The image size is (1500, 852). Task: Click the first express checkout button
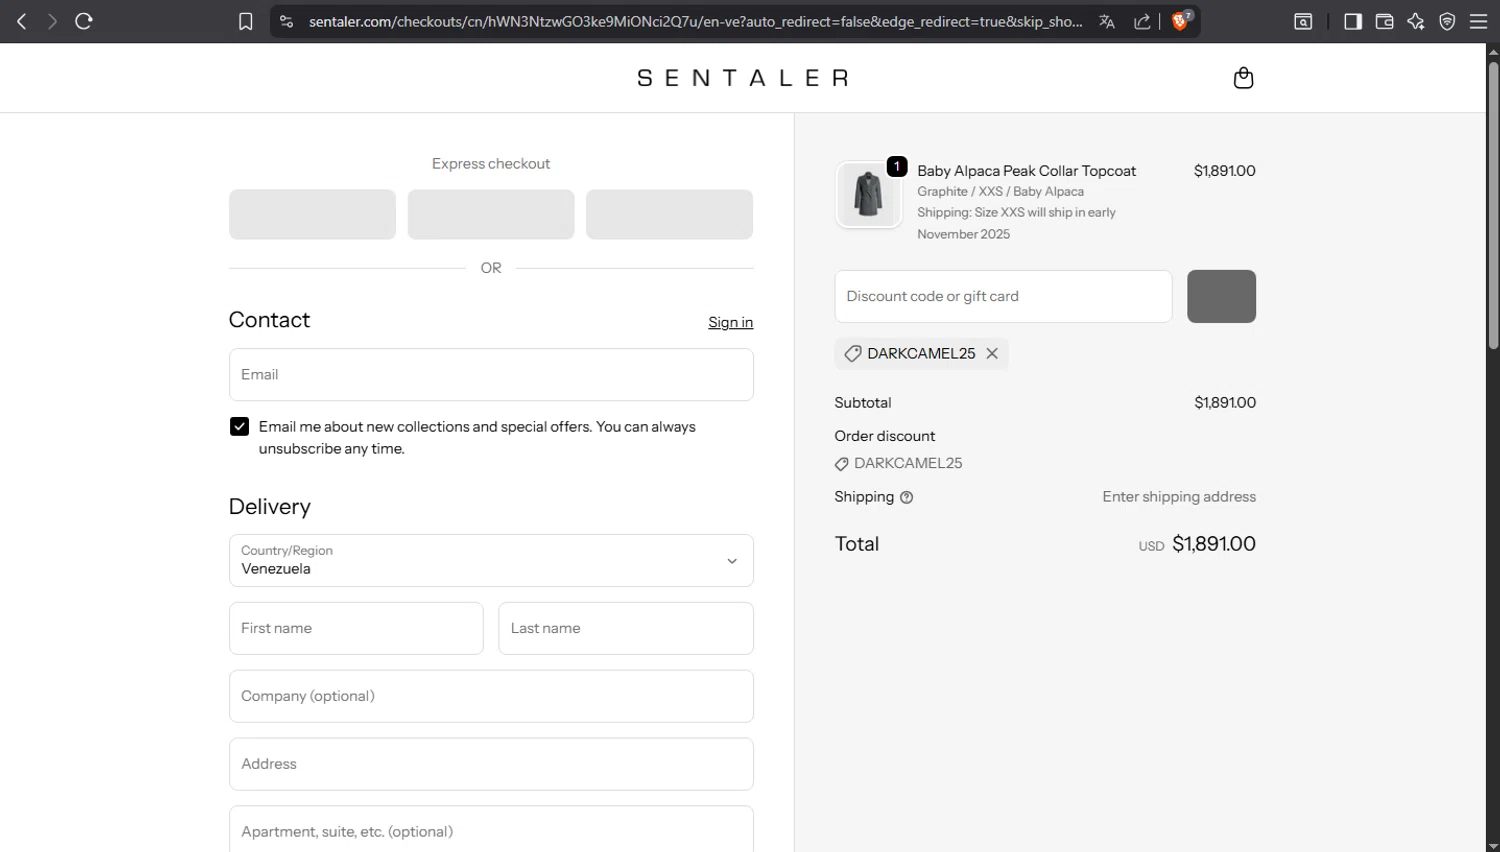[x=312, y=214]
